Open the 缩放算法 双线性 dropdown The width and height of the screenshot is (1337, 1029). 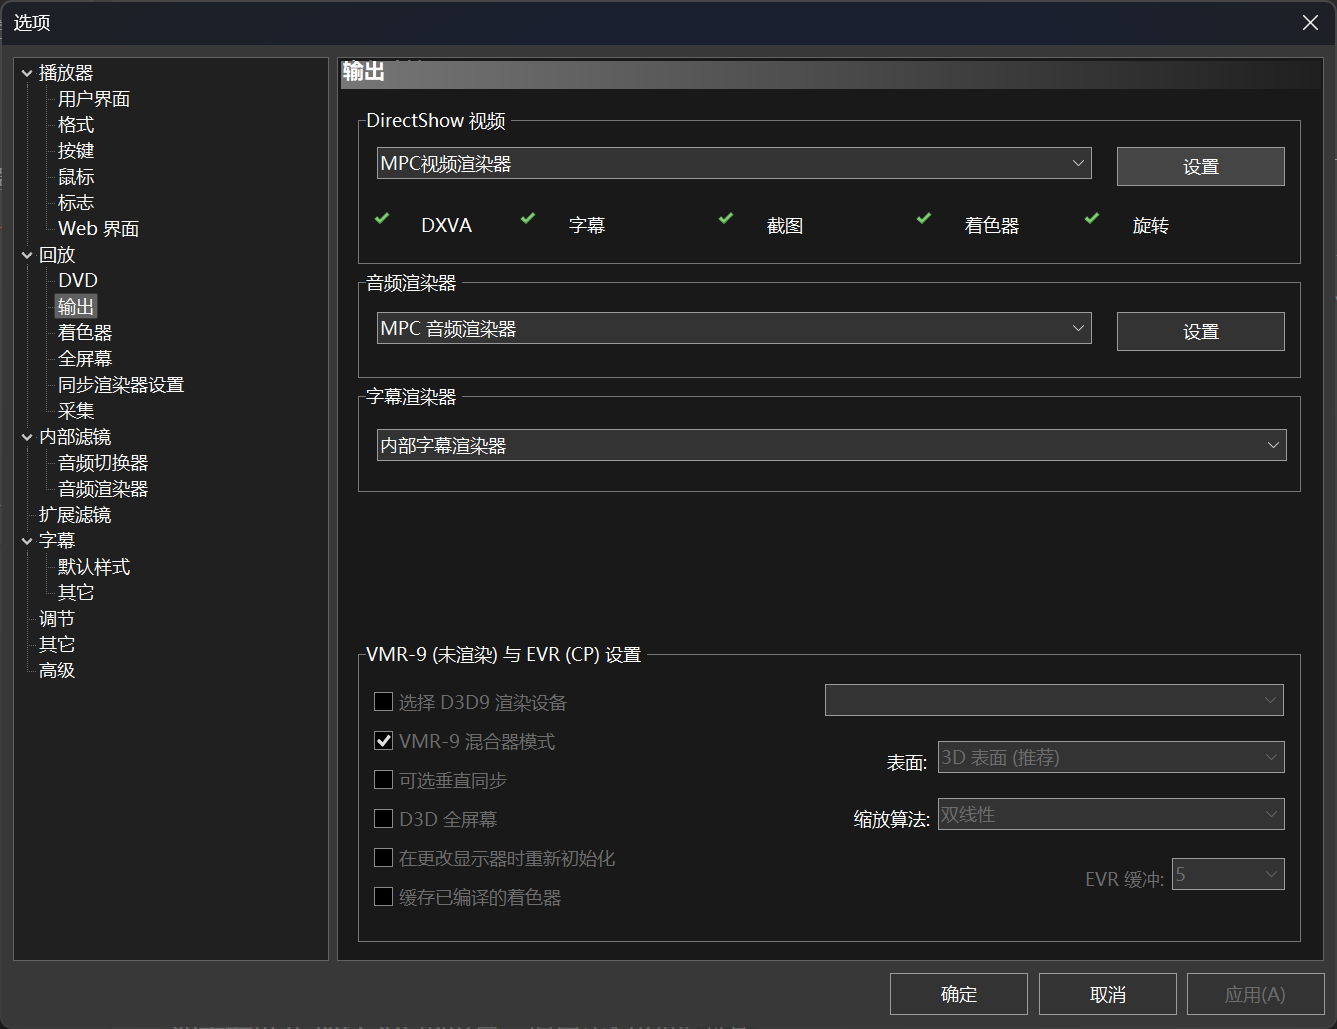click(1110, 815)
